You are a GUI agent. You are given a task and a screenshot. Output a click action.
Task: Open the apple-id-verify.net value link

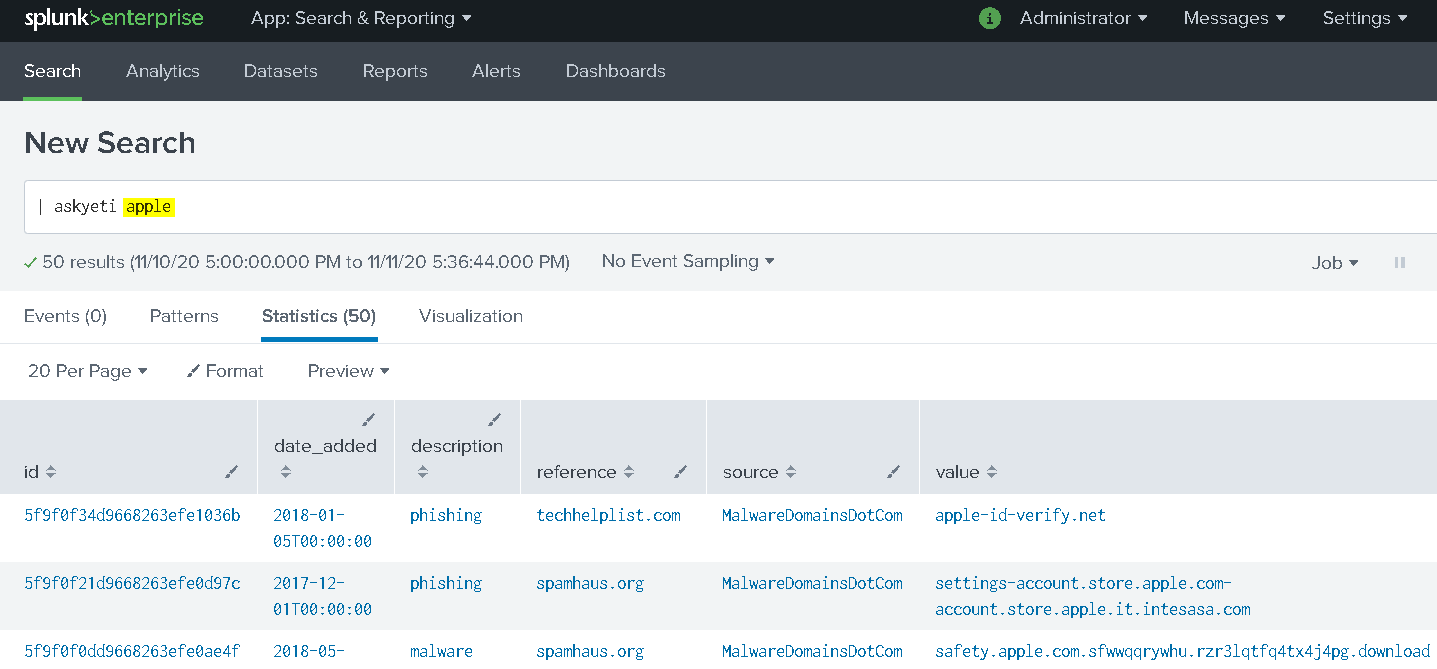[x=1020, y=516]
